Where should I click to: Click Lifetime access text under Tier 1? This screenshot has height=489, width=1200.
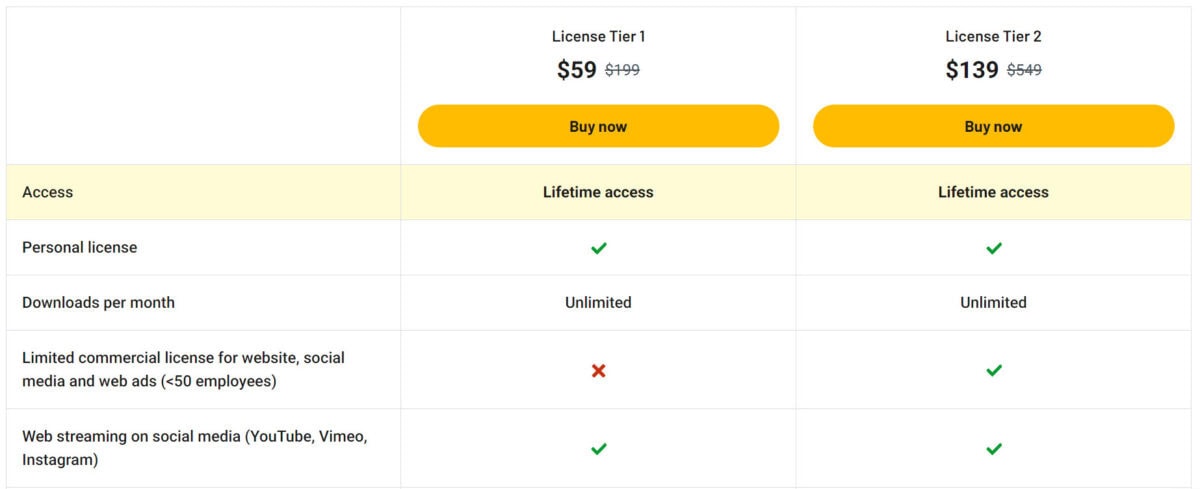(598, 192)
